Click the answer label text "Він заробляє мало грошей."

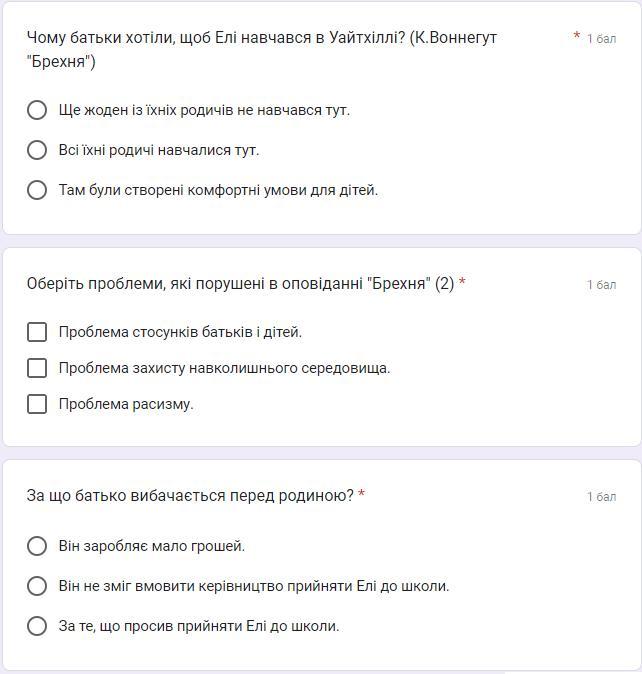(x=152, y=546)
